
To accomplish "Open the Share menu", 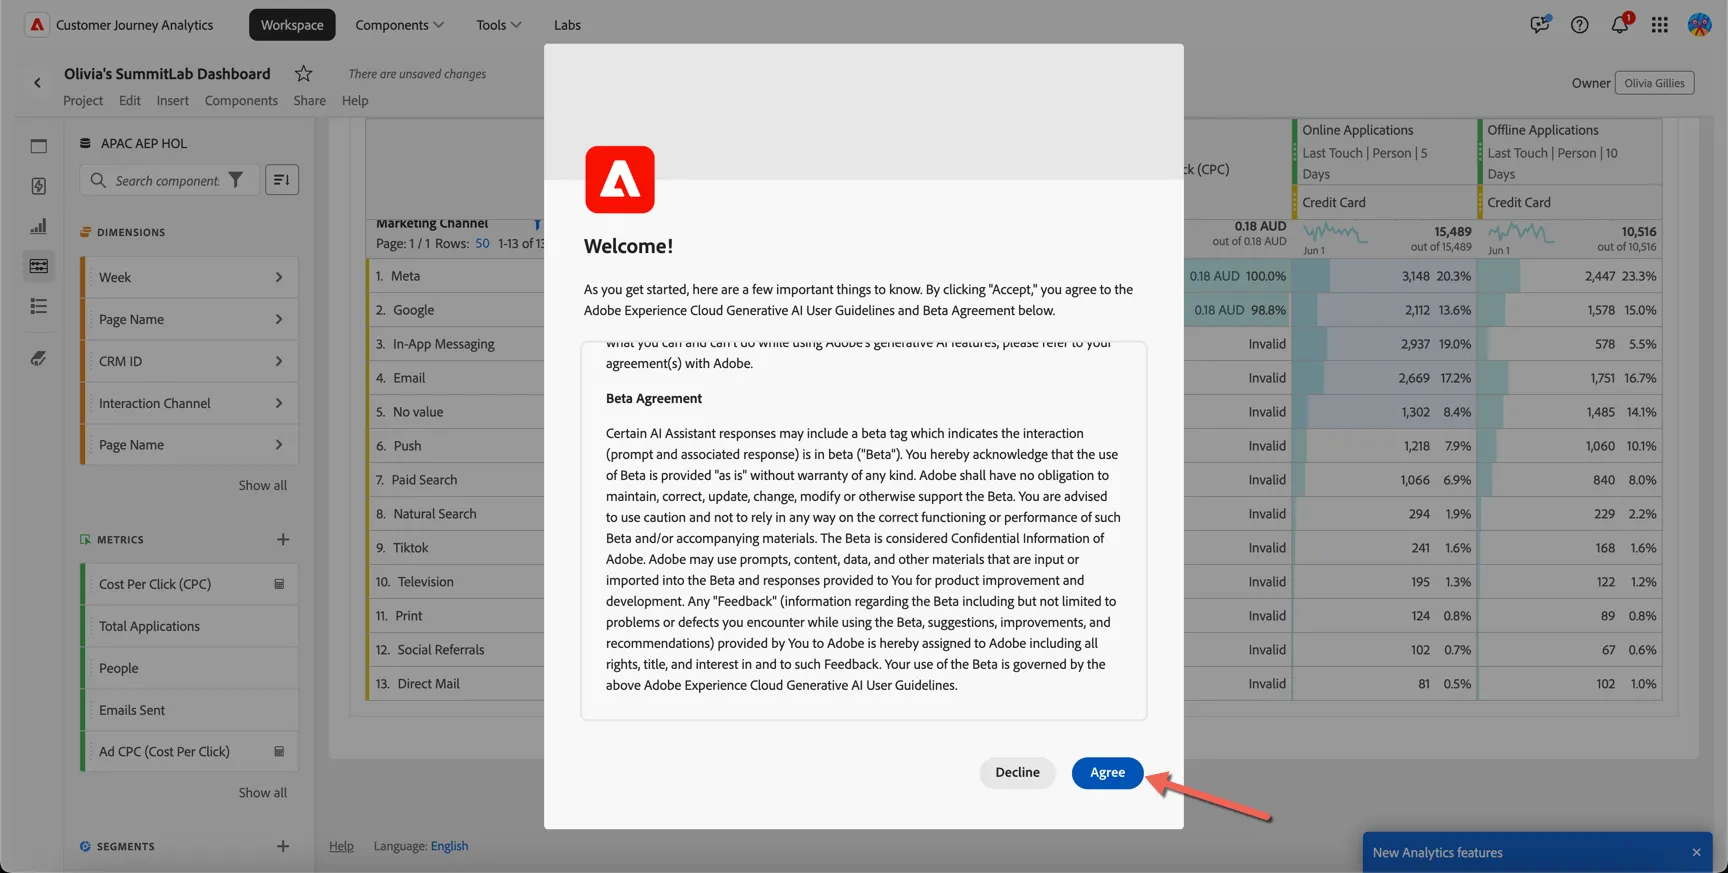I will point(310,100).
